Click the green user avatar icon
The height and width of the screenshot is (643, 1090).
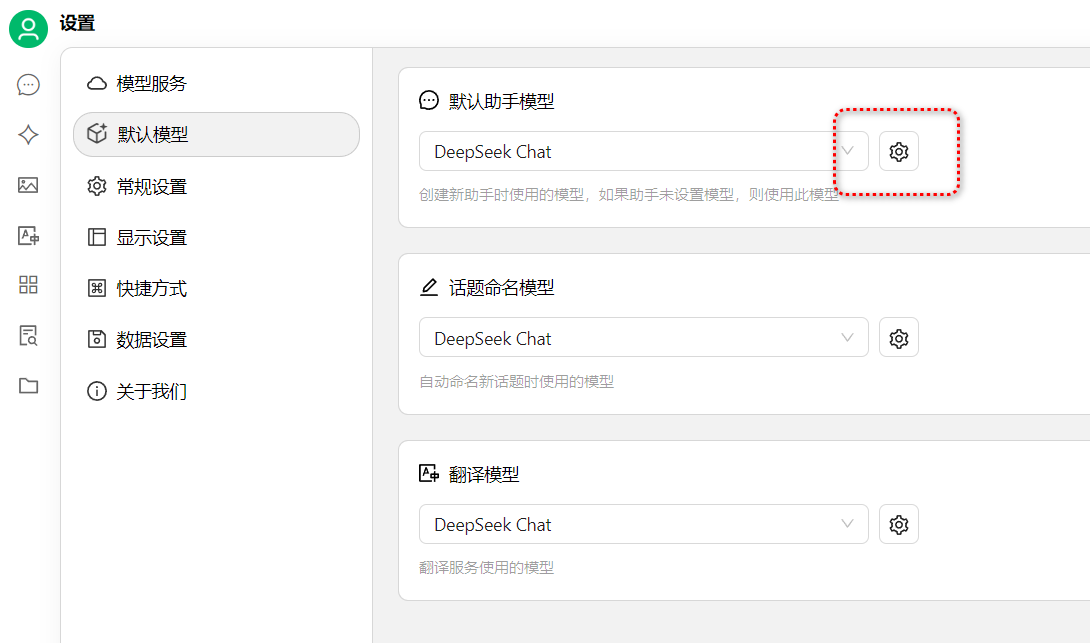tap(29, 29)
